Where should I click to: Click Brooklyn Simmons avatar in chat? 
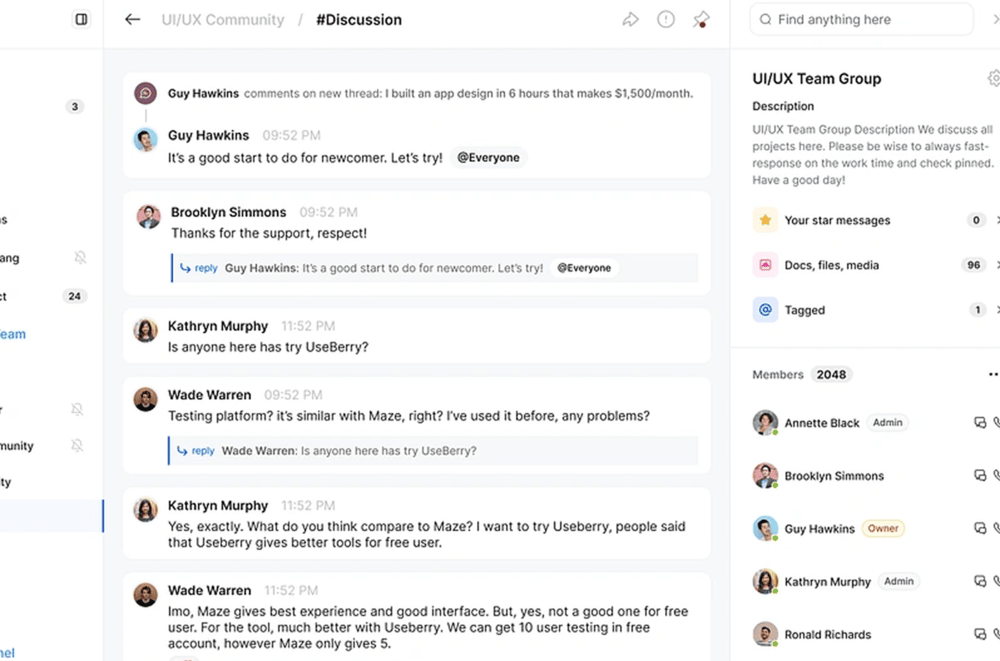pos(149,217)
